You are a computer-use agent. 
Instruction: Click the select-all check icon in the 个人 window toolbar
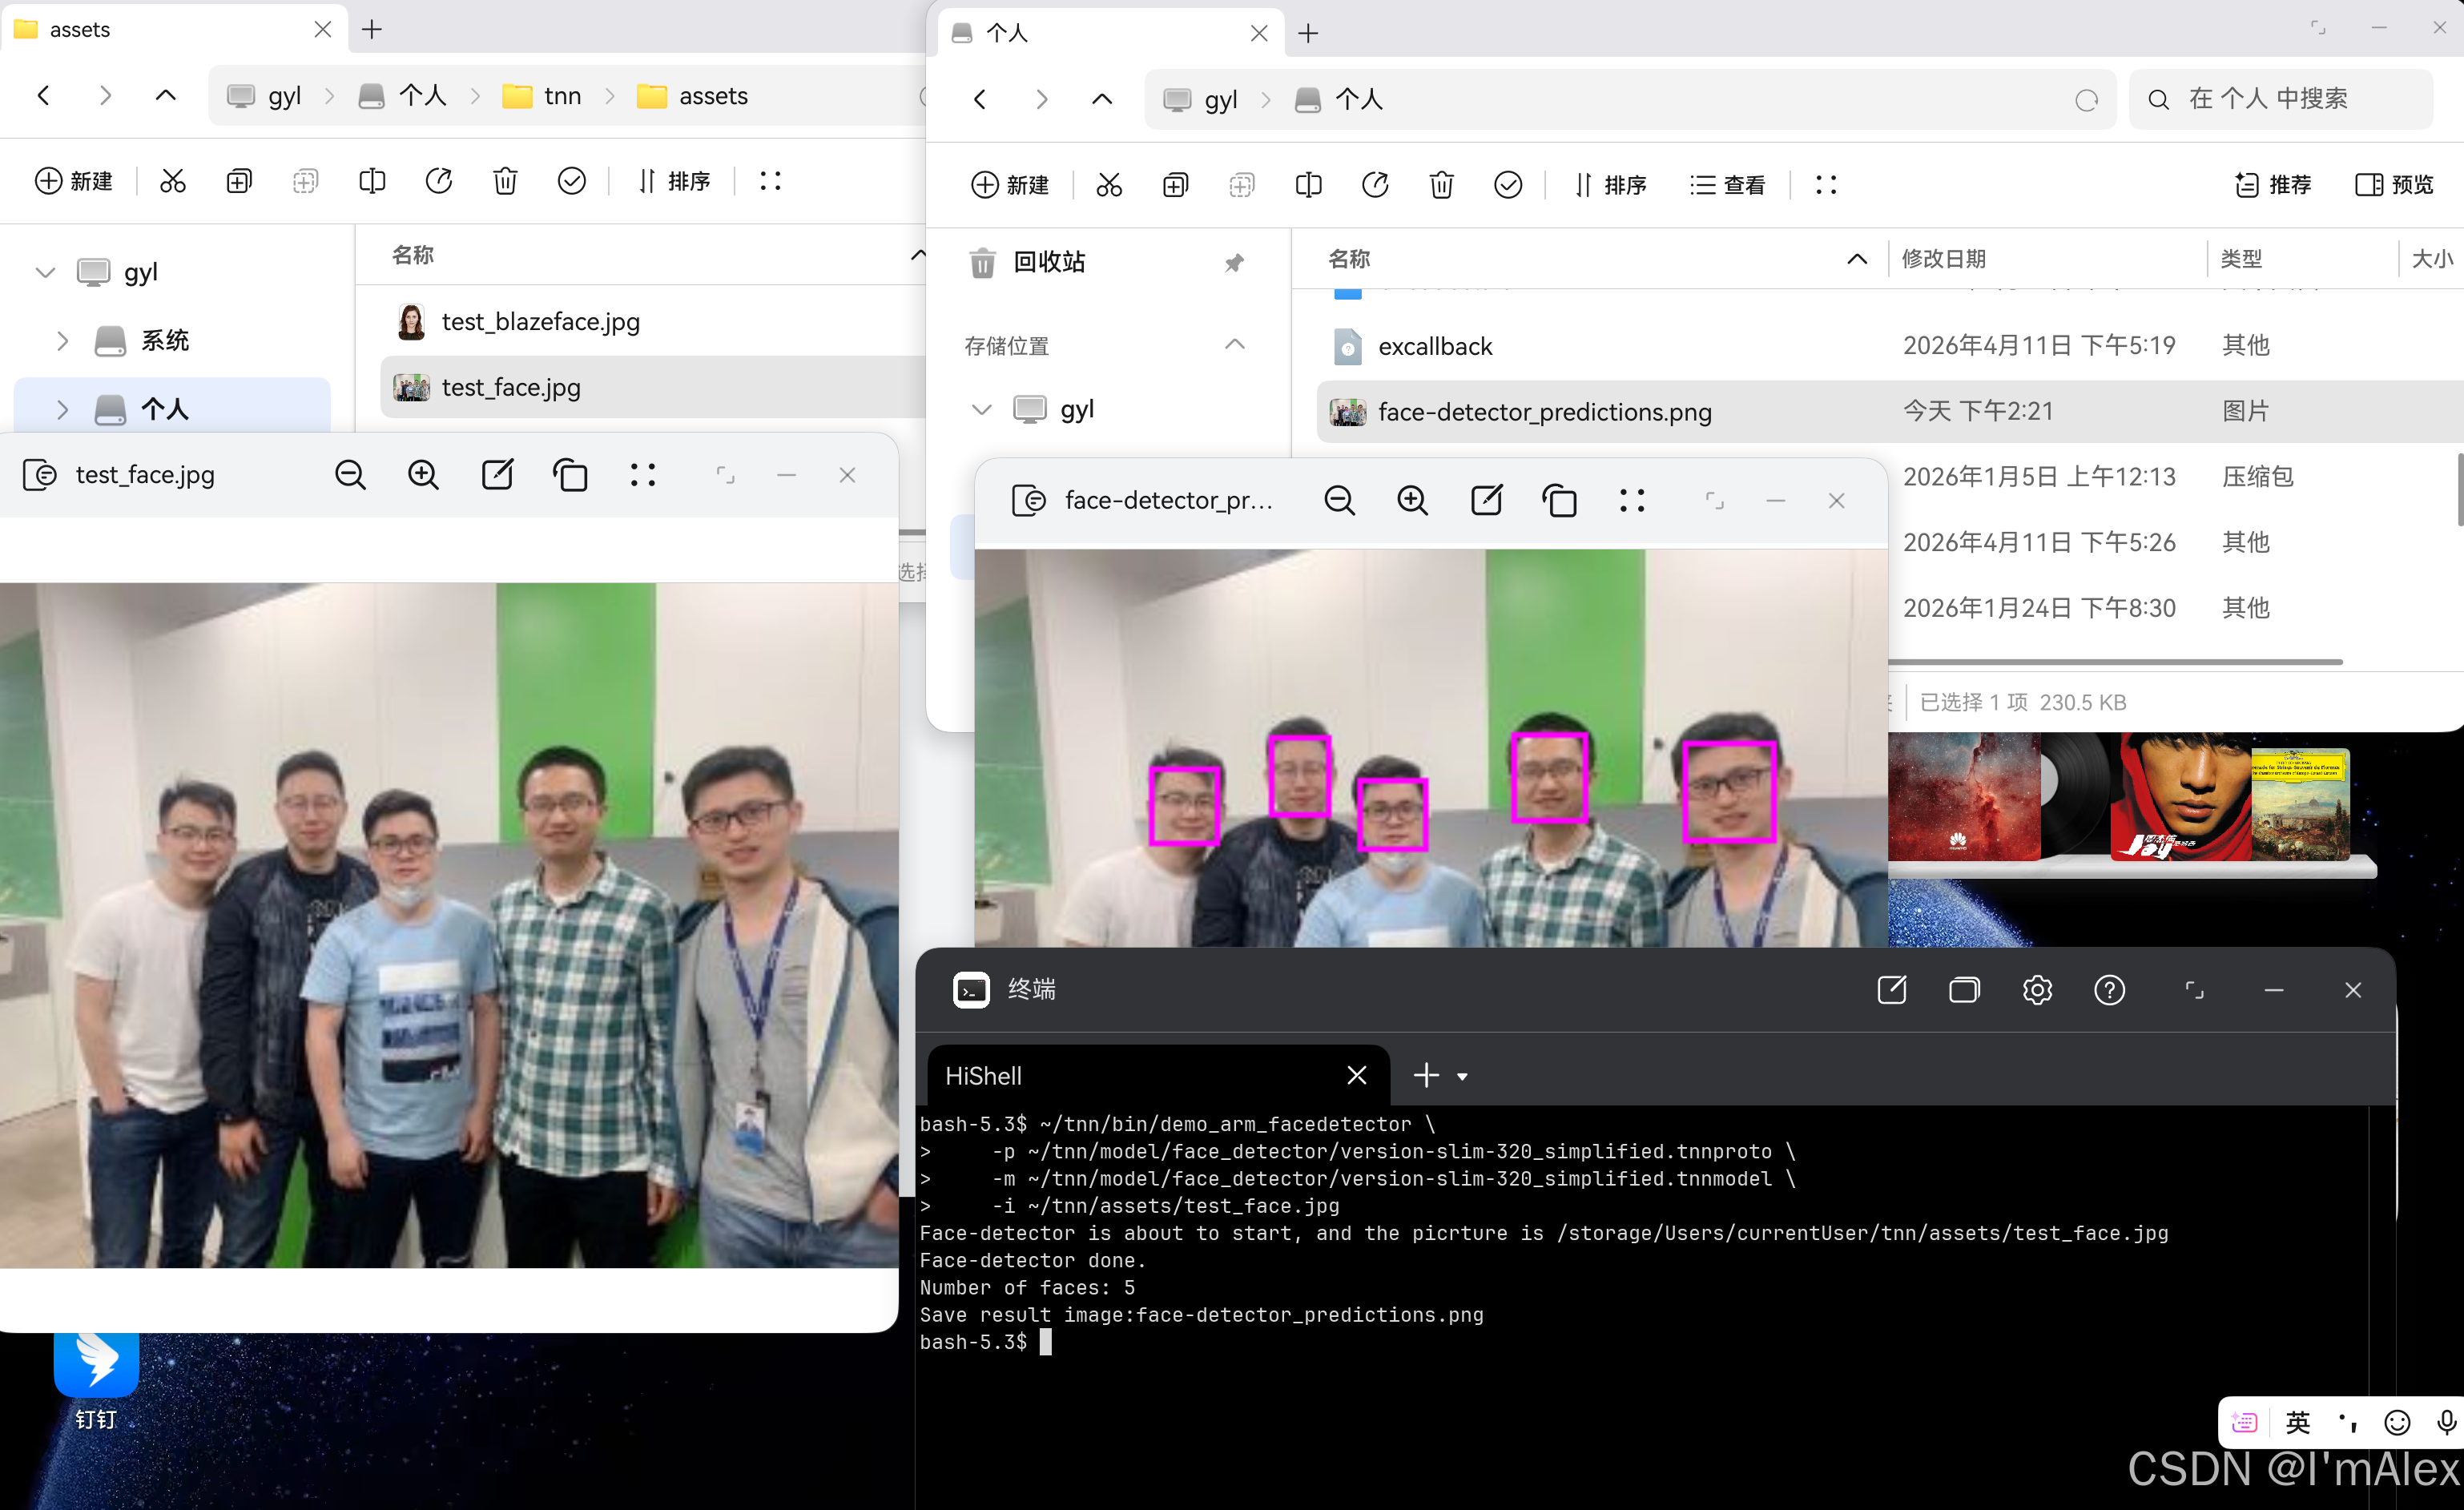pyautogui.click(x=1508, y=185)
